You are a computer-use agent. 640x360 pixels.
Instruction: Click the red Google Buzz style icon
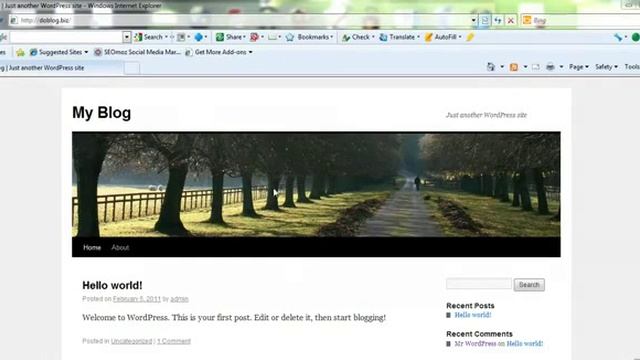click(x=254, y=37)
